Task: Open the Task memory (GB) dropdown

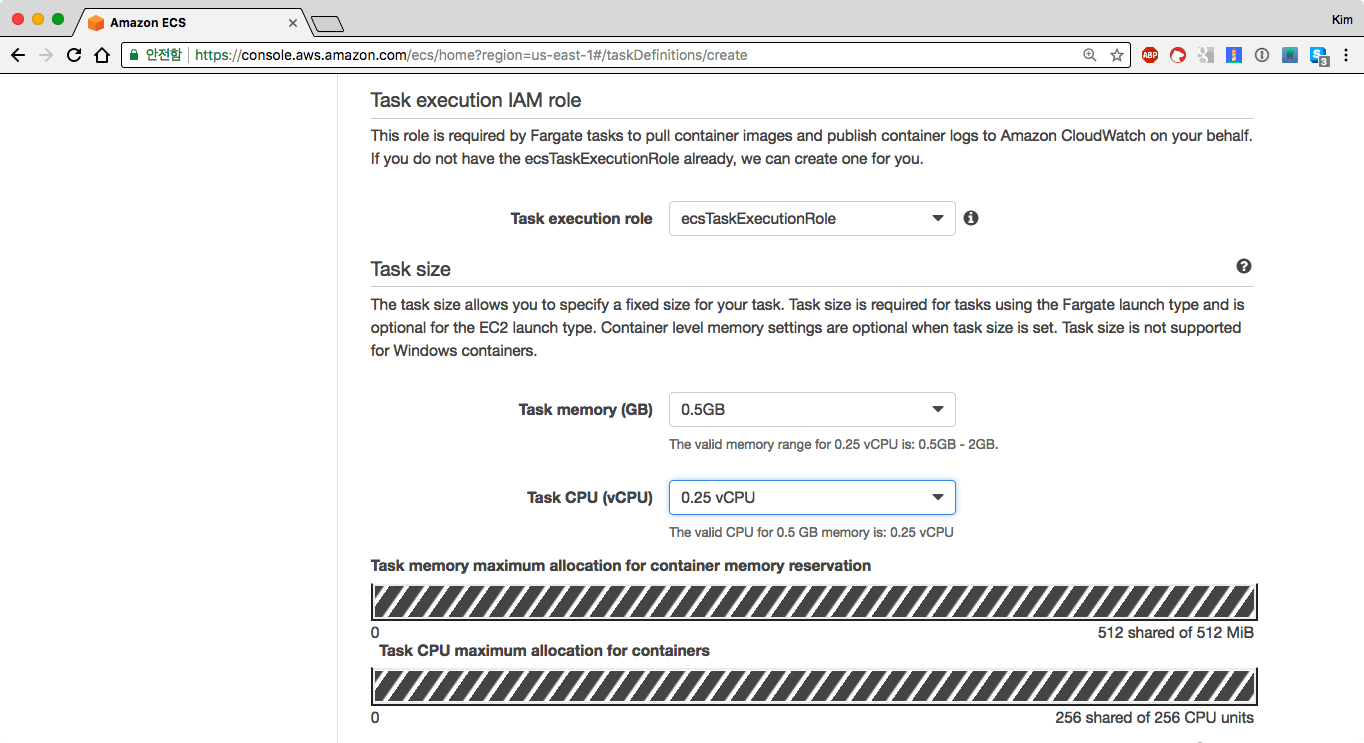Action: point(811,409)
